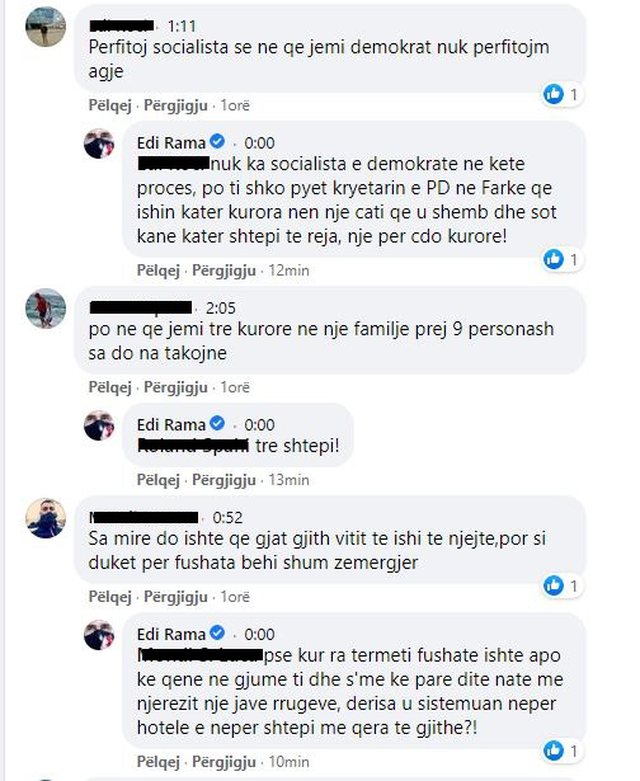
Task: Click like reaction icon on Edi Rama's Farke reply
Action: [x=553, y=259]
